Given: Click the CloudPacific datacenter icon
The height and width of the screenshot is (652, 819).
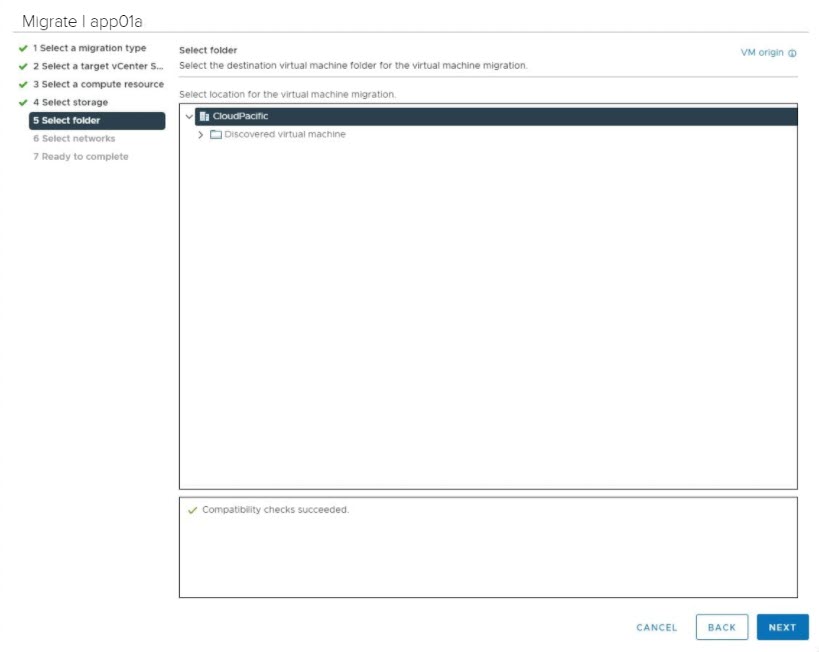Looking at the screenshot, I should 204,117.
